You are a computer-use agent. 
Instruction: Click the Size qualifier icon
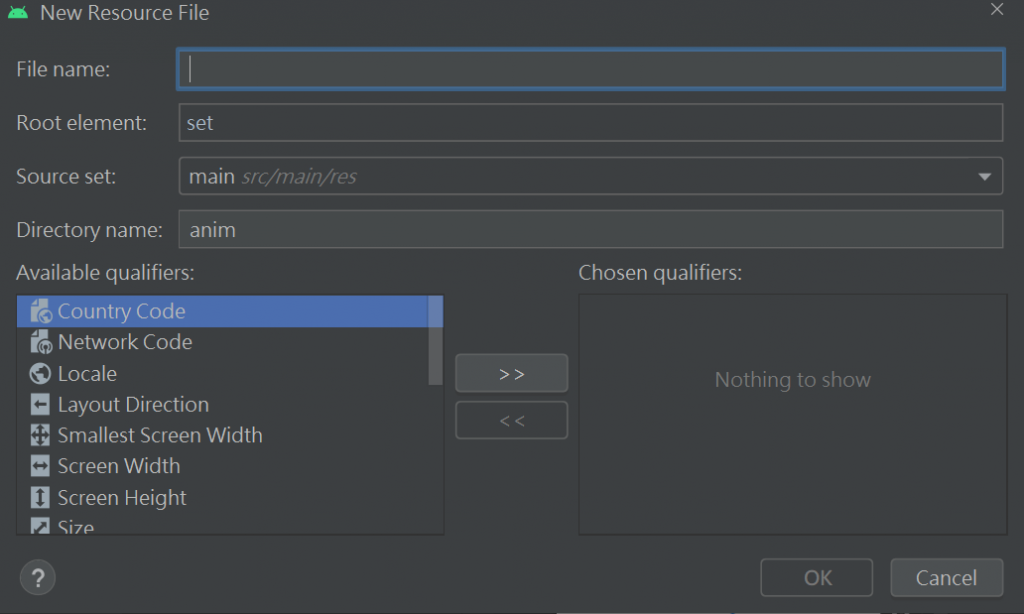[x=40, y=526]
